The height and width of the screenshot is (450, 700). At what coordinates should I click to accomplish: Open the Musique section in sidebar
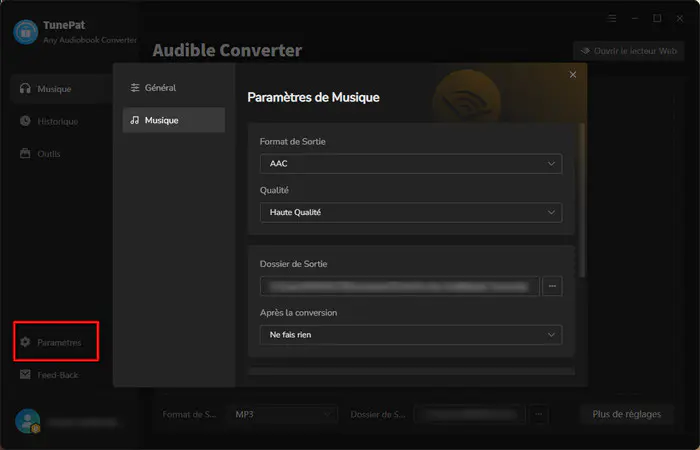pyautogui.click(x=61, y=89)
